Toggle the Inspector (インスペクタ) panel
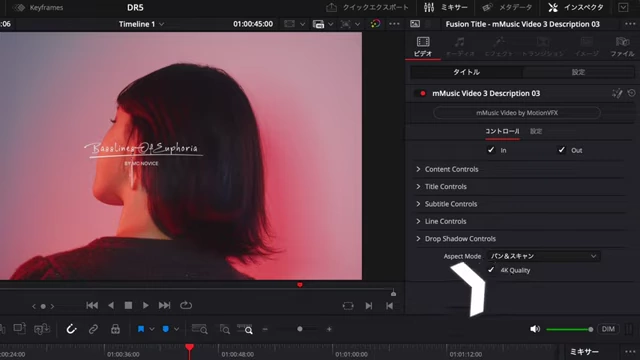The height and width of the screenshot is (360, 640). 576,7
